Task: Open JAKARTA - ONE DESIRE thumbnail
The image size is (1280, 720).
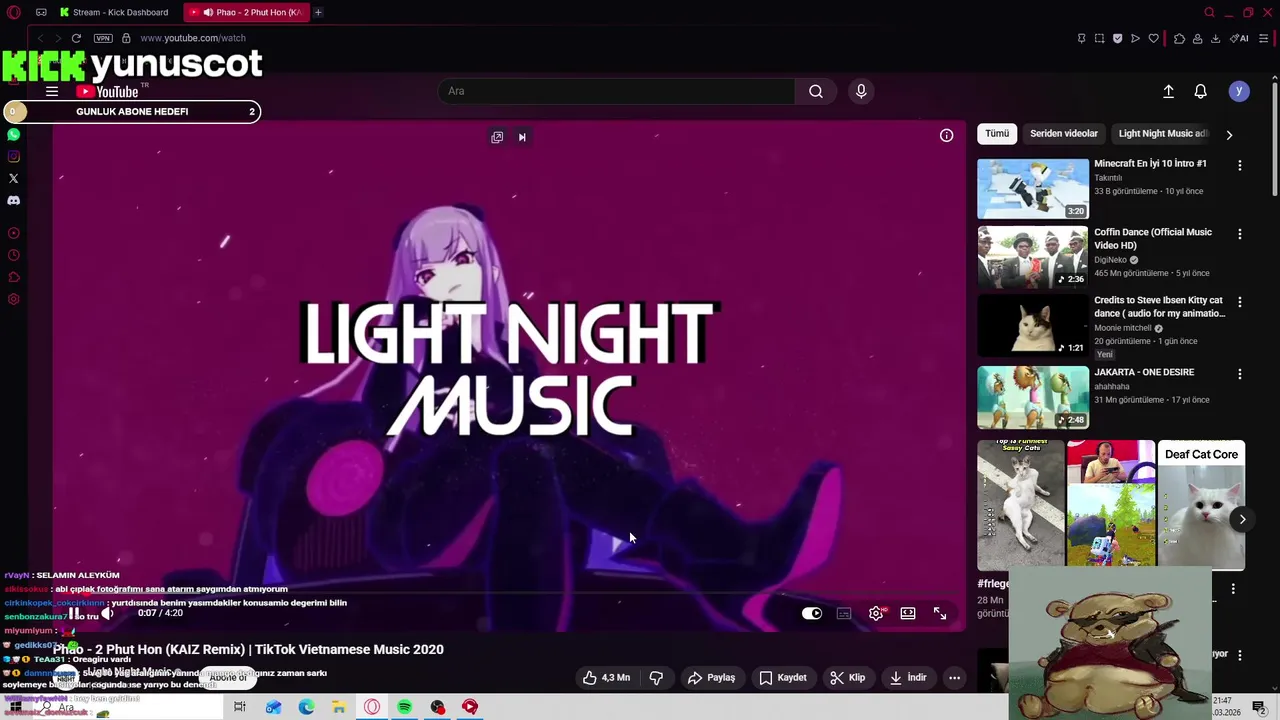Action: pyautogui.click(x=1033, y=397)
